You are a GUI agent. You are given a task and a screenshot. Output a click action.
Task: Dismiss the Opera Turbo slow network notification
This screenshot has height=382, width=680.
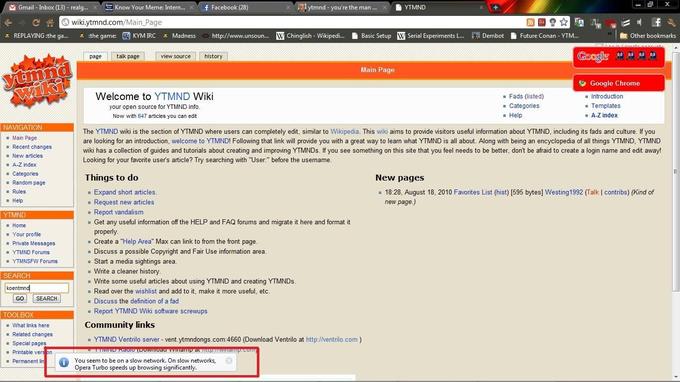[x=229, y=361]
